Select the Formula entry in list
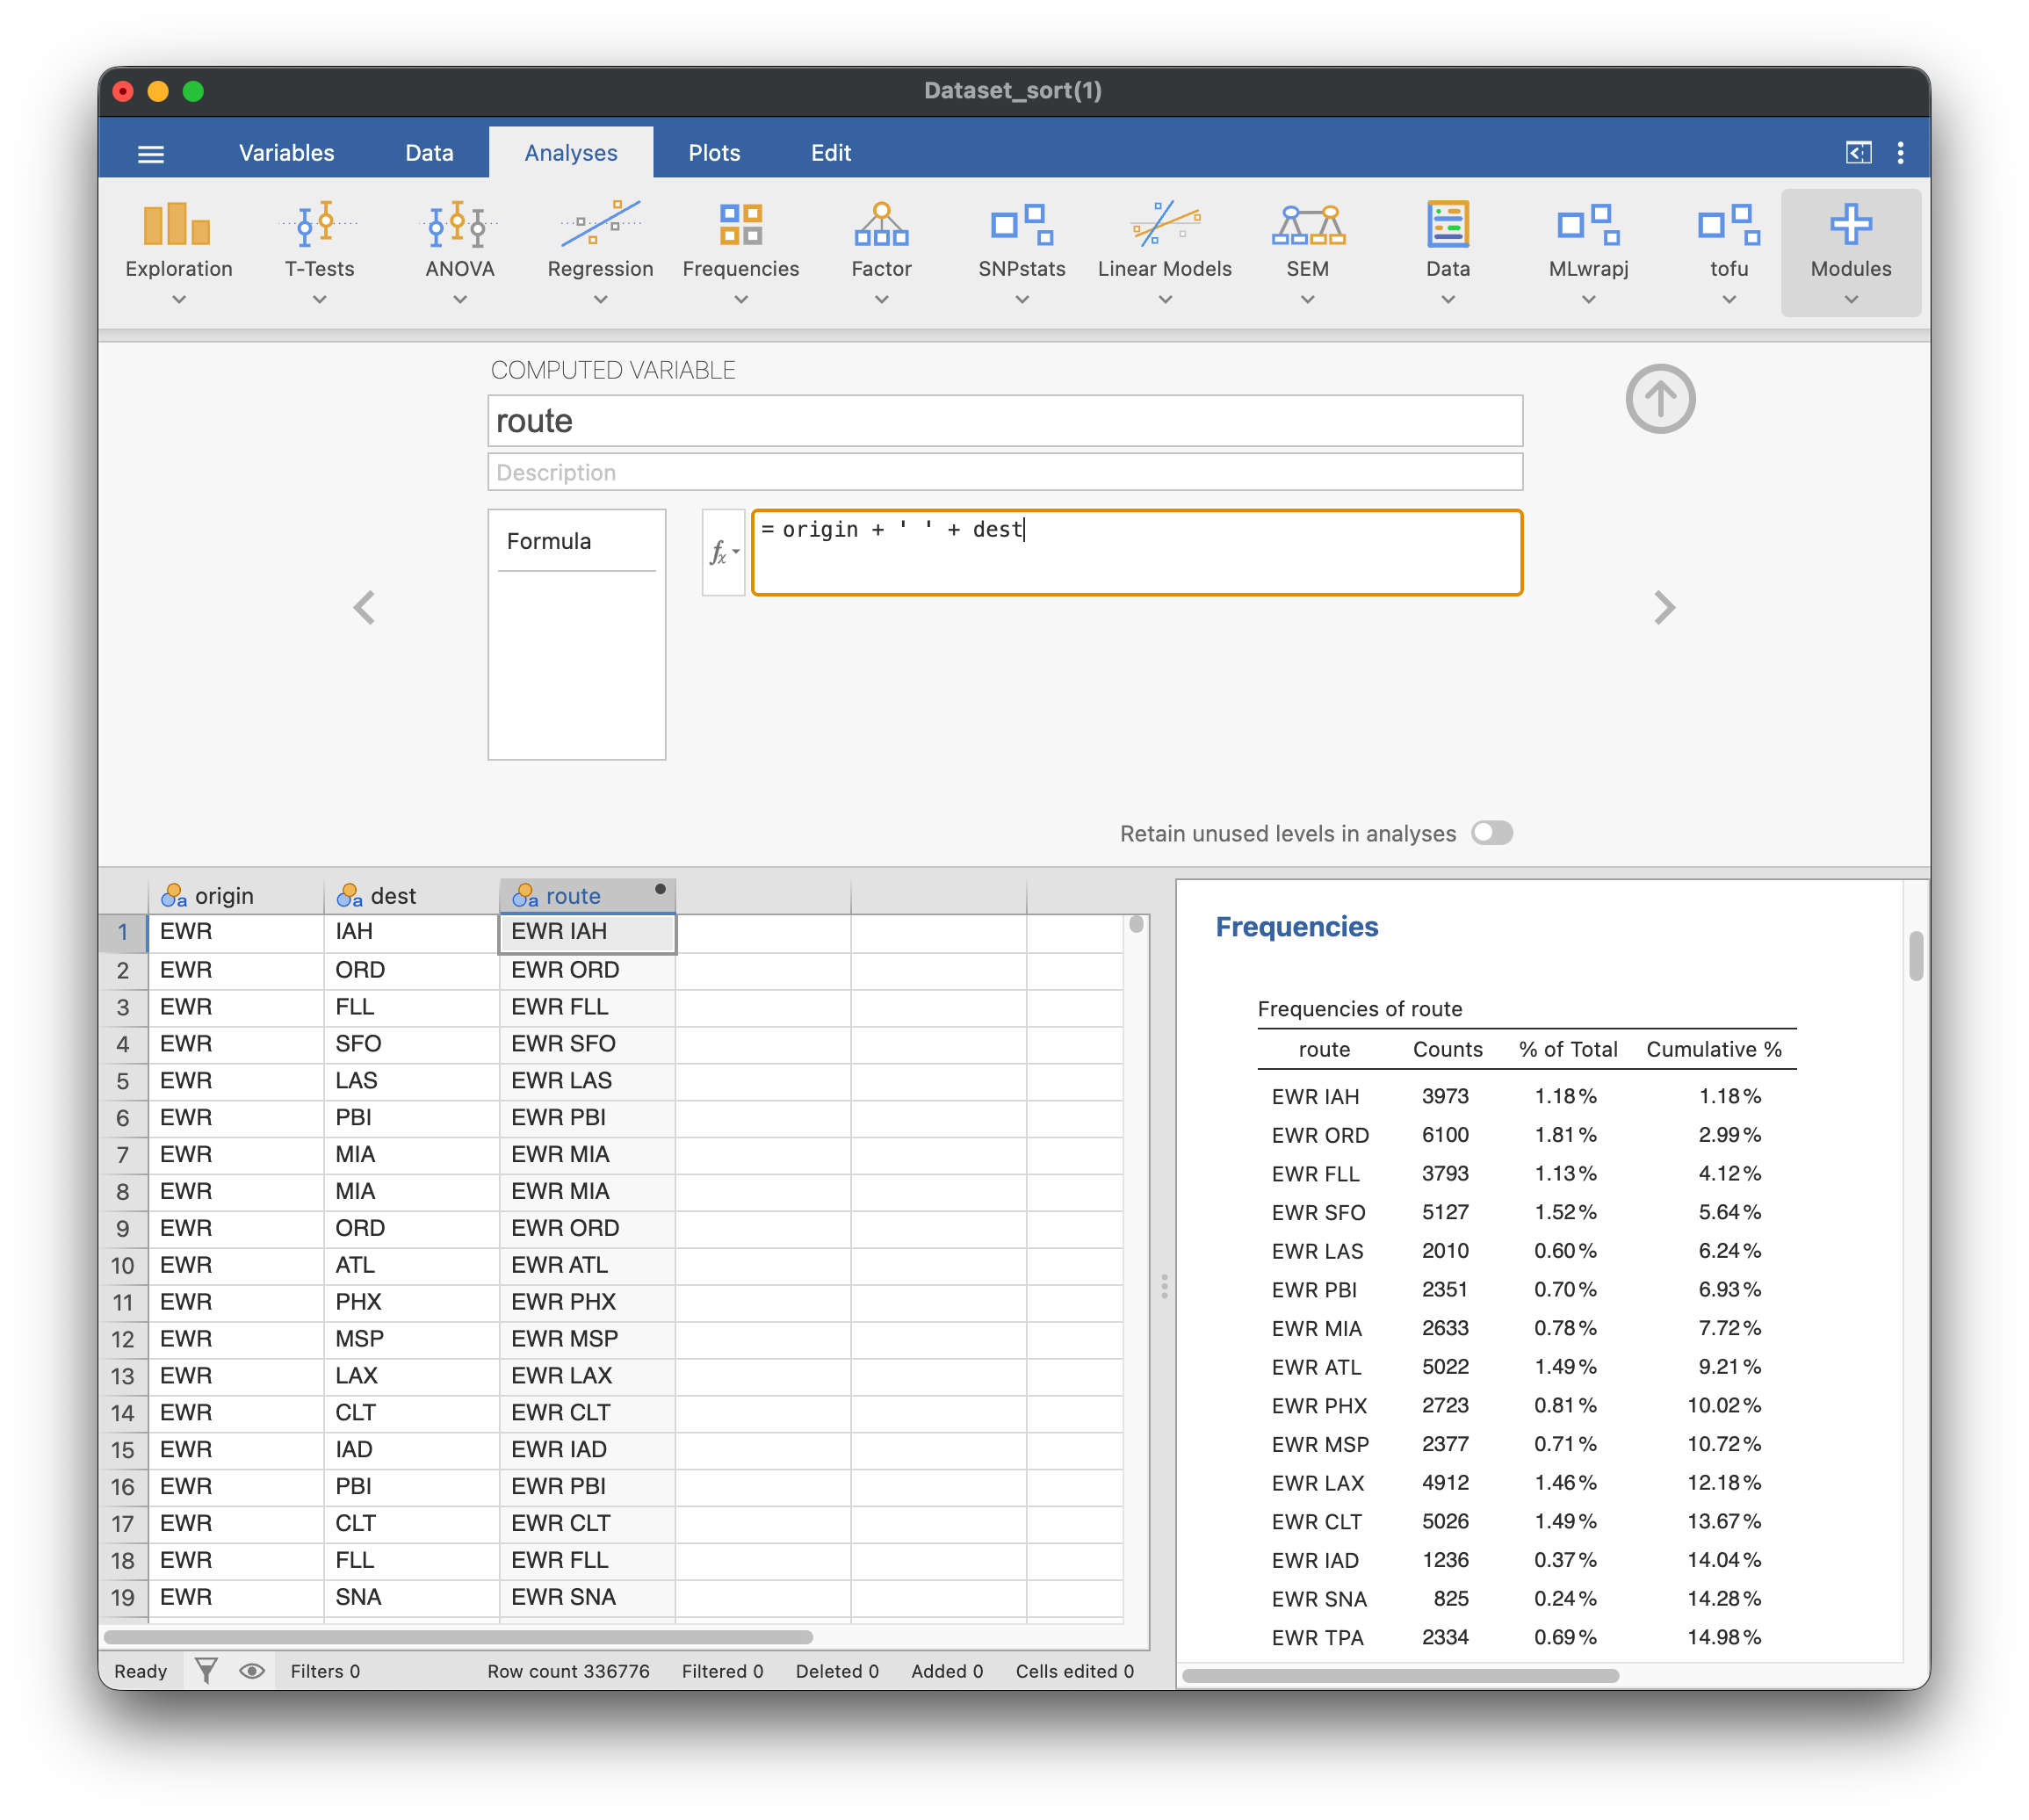This screenshot has height=1820, width=2029. coord(576,541)
